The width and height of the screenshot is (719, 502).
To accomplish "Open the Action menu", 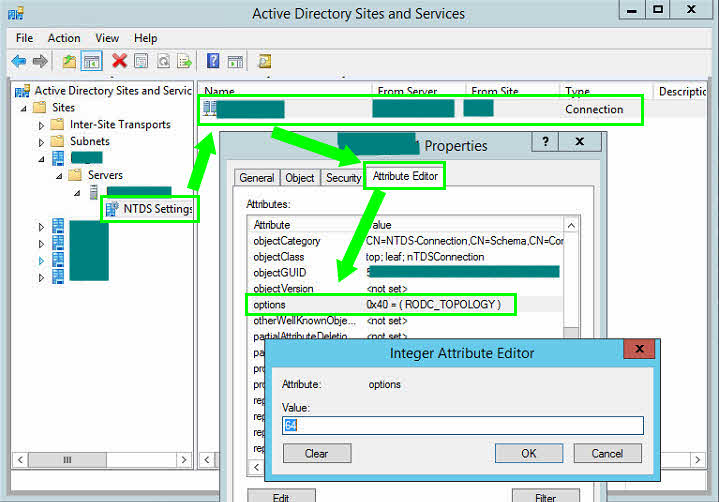I will click(64, 38).
